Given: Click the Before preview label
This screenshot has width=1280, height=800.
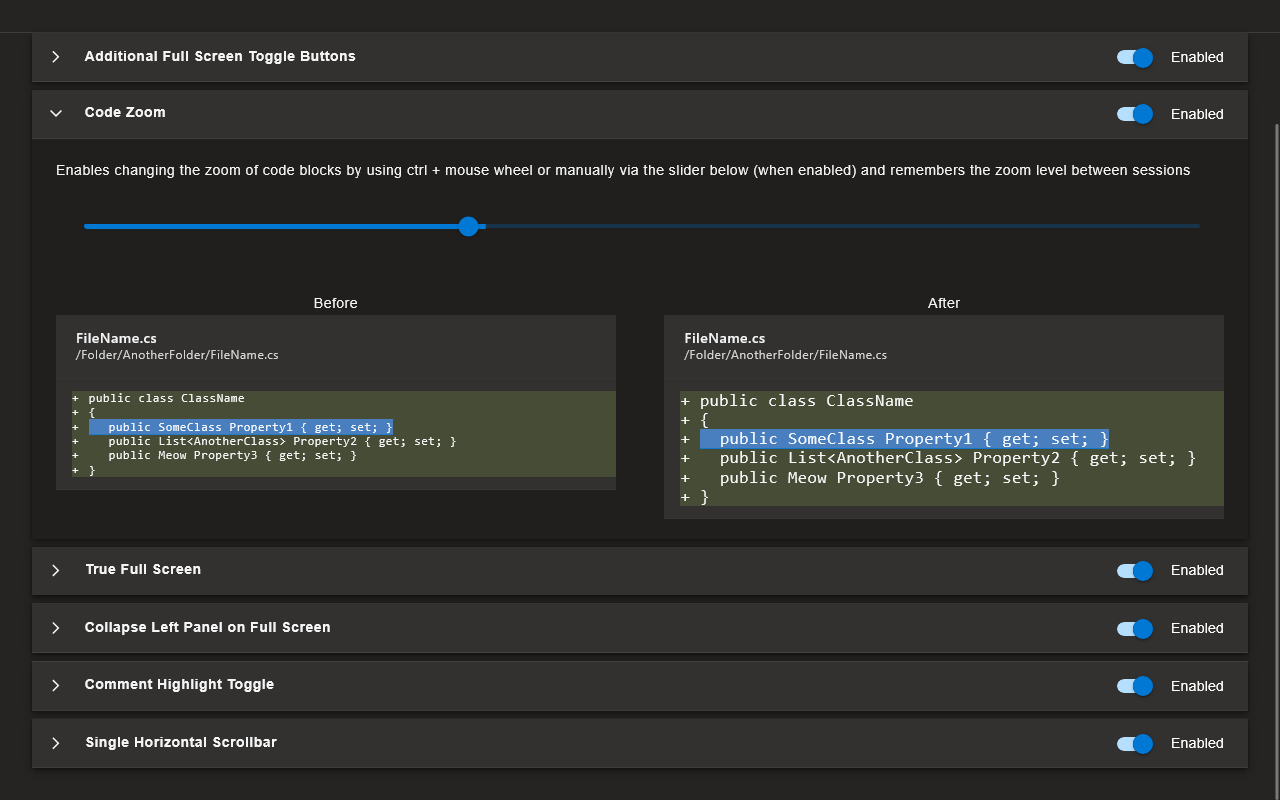Looking at the screenshot, I should click(x=335, y=303).
